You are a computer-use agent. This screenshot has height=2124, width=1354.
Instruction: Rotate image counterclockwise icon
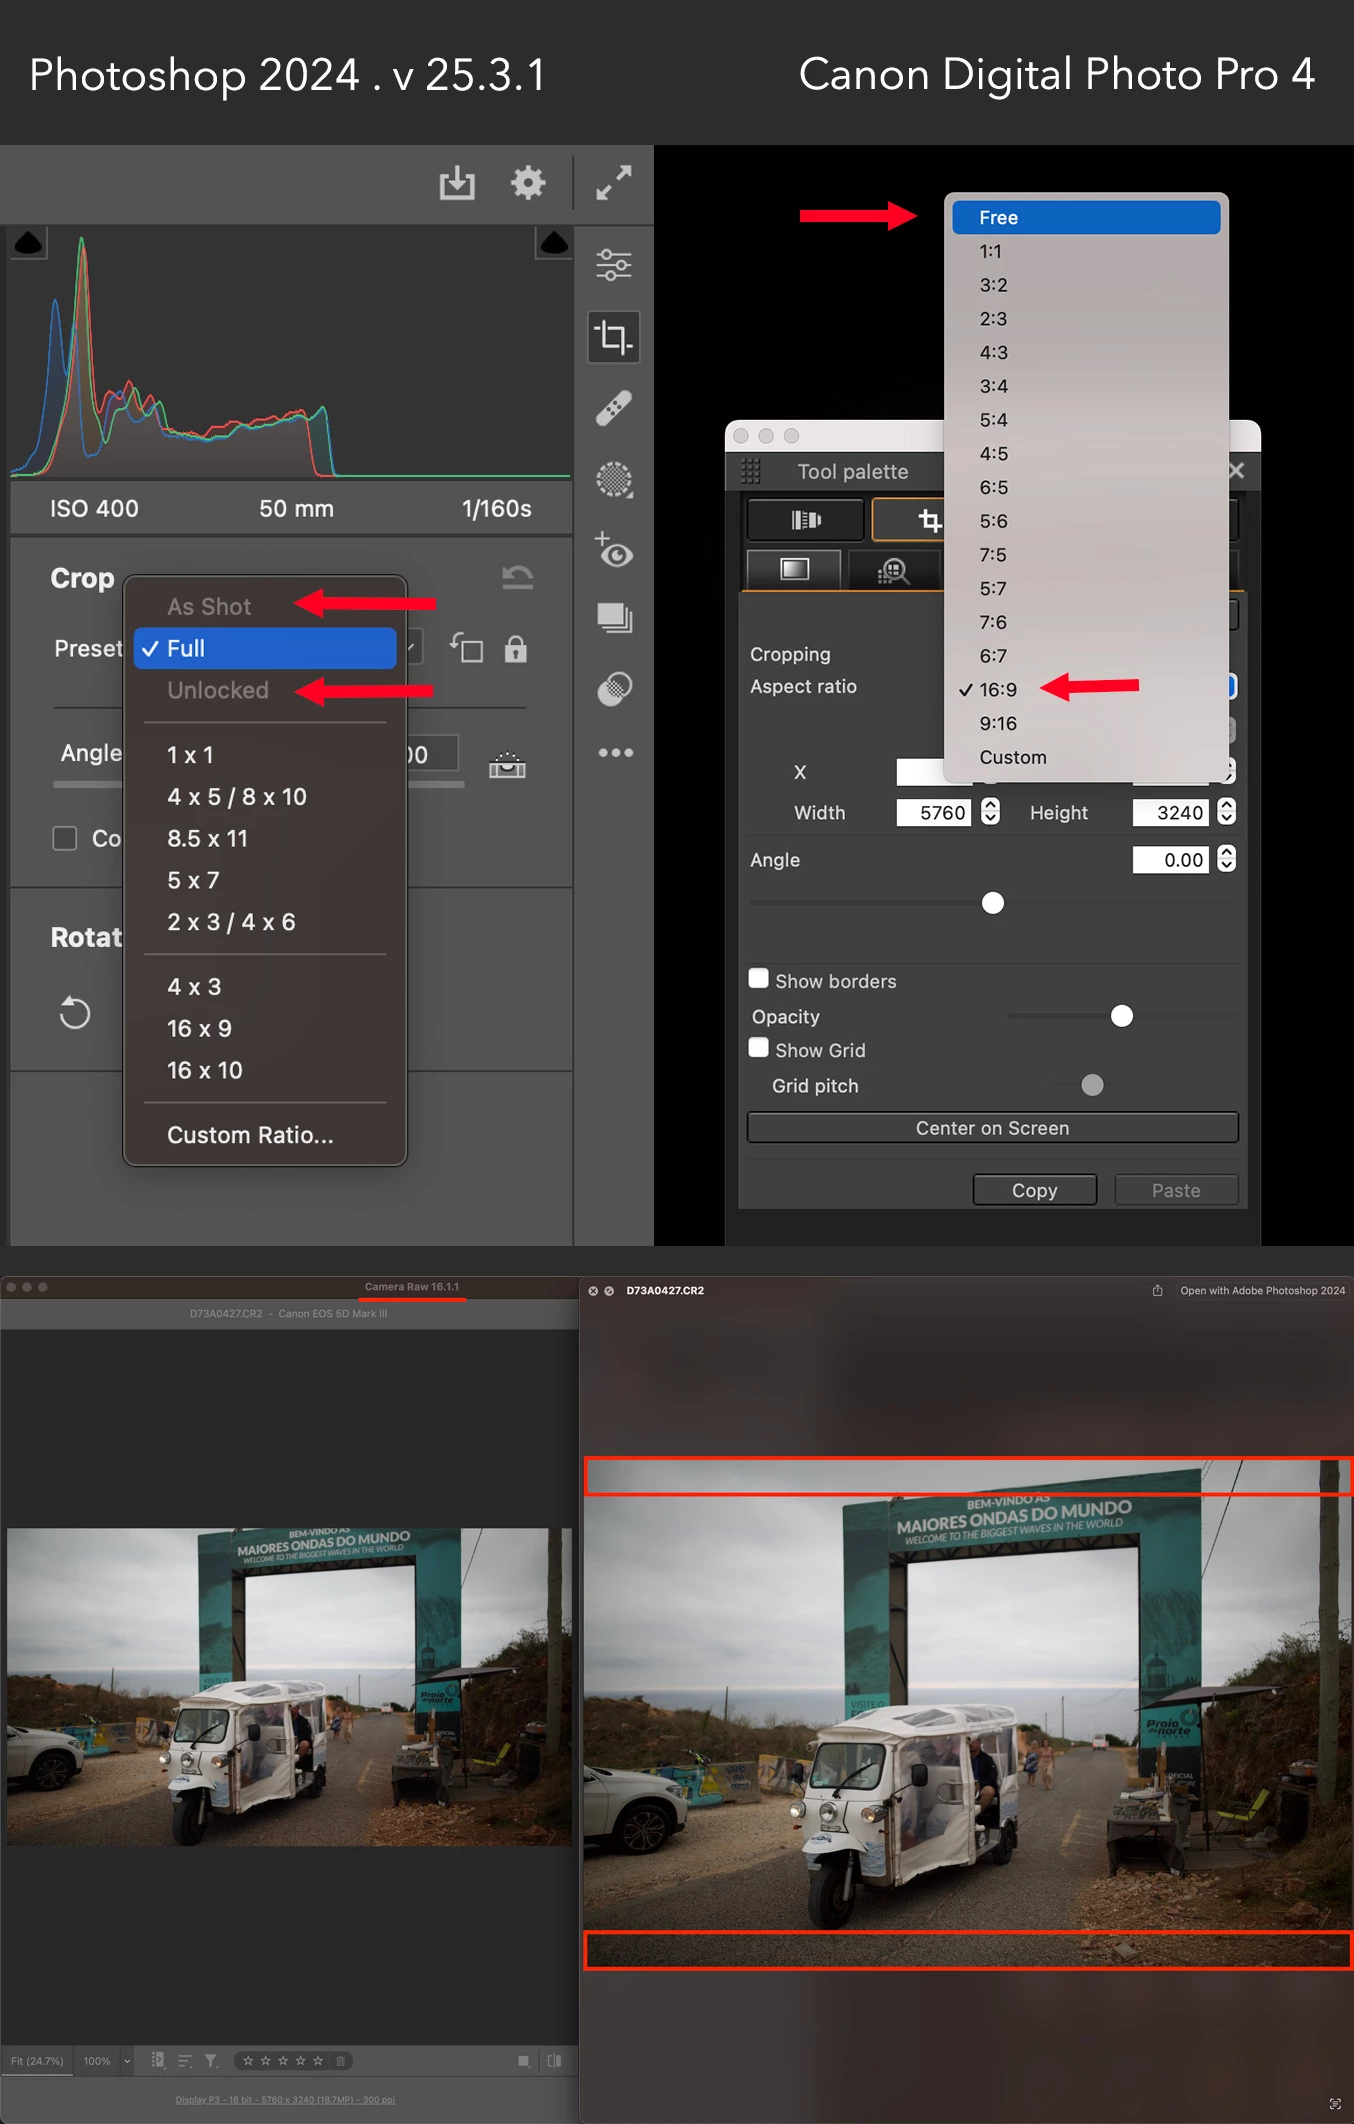pos(74,1012)
